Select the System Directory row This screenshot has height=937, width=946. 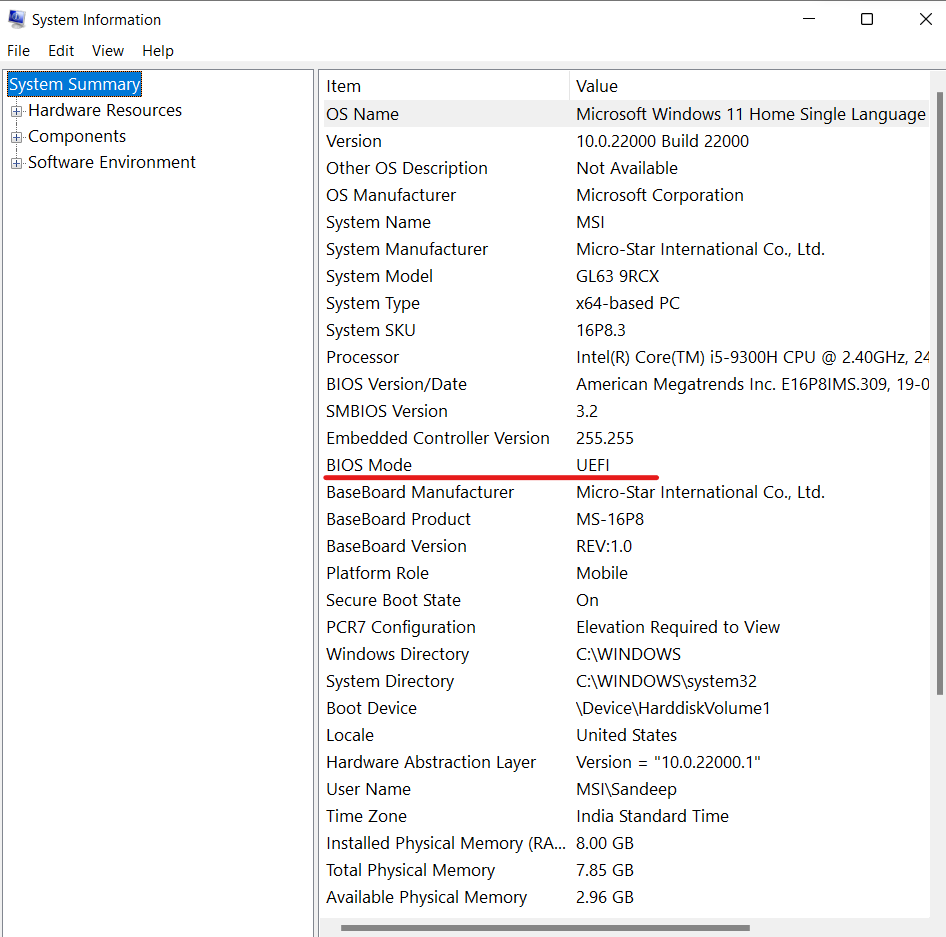click(x=626, y=681)
